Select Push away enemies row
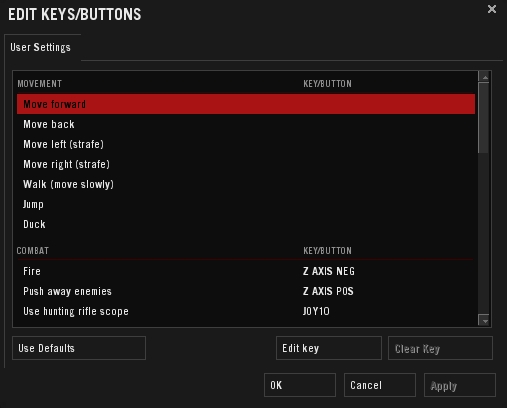 pyautogui.click(x=246, y=291)
